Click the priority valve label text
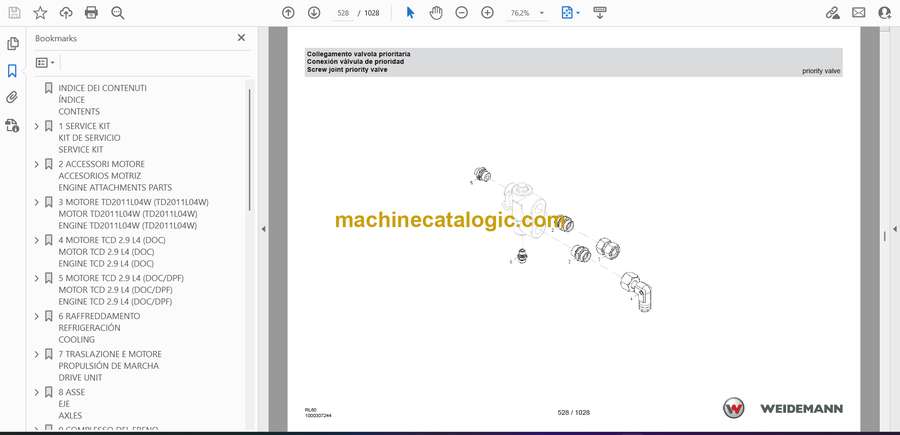The image size is (900, 435). (821, 71)
